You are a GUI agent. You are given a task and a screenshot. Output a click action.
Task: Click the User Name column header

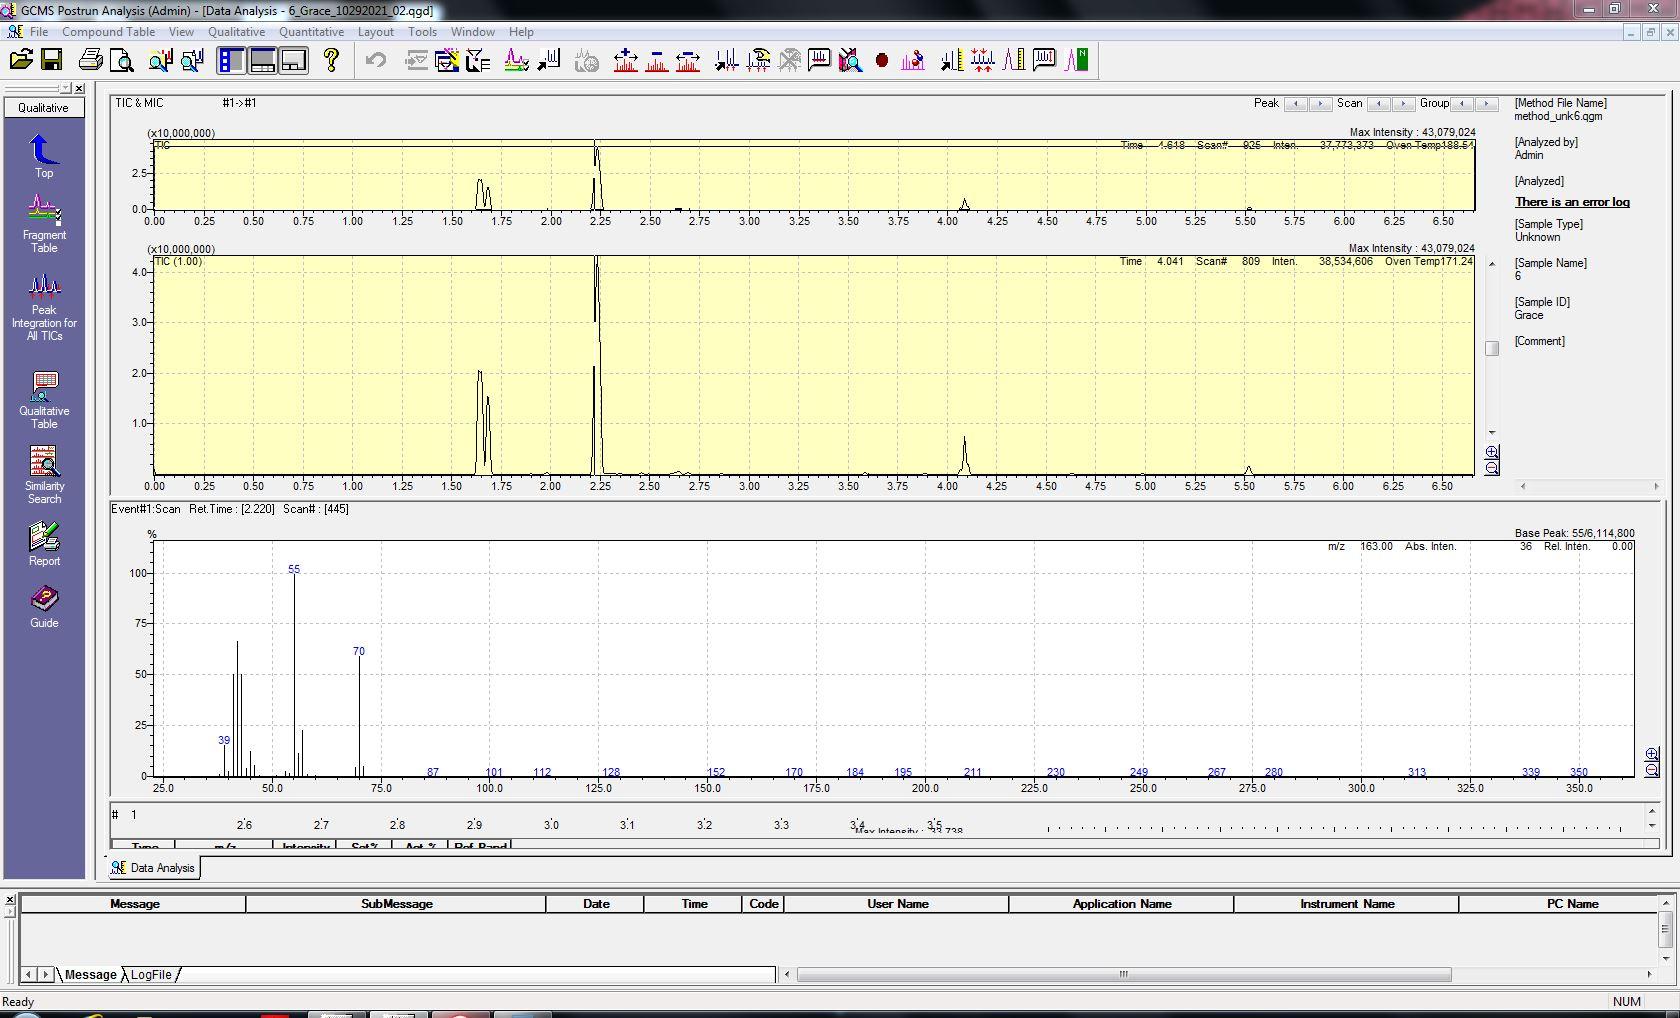[897, 904]
